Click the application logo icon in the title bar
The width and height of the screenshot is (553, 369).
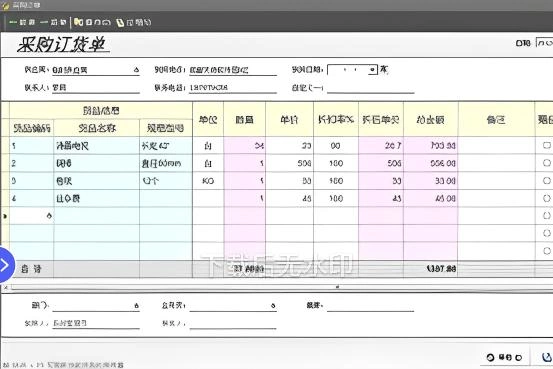(x=5, y=5)
